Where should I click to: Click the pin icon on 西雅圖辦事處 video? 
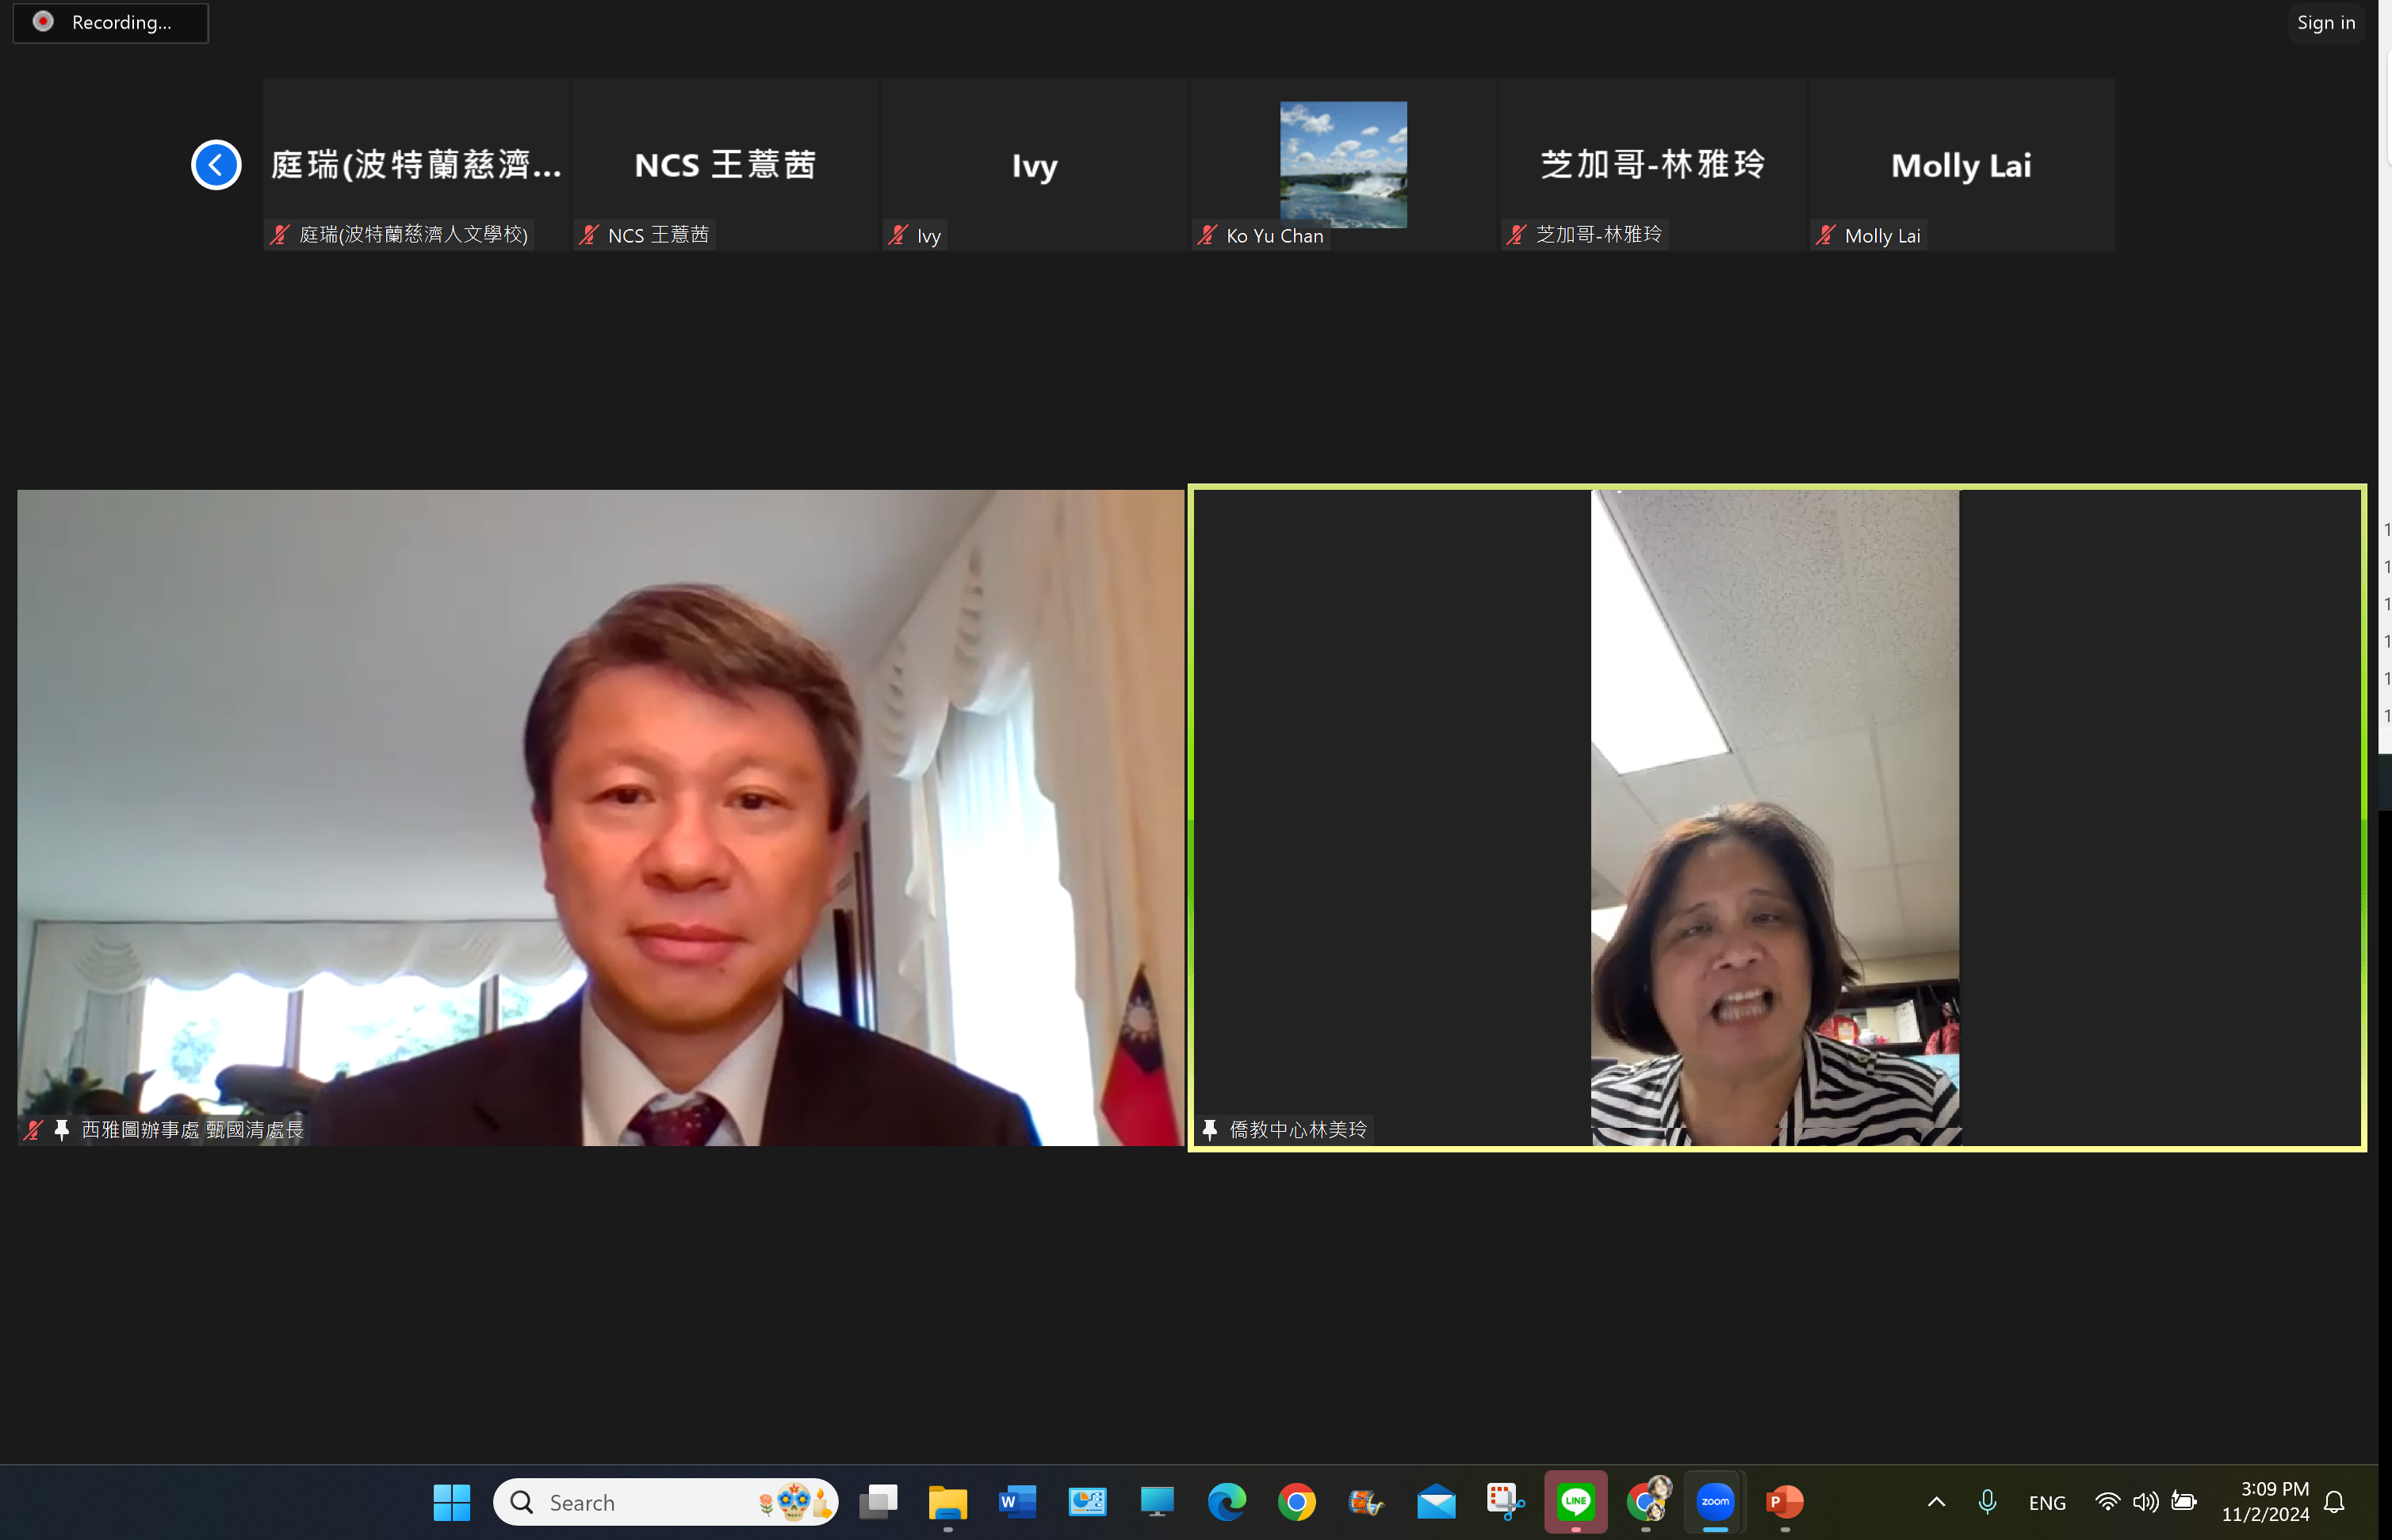[x=62, y=1130]
